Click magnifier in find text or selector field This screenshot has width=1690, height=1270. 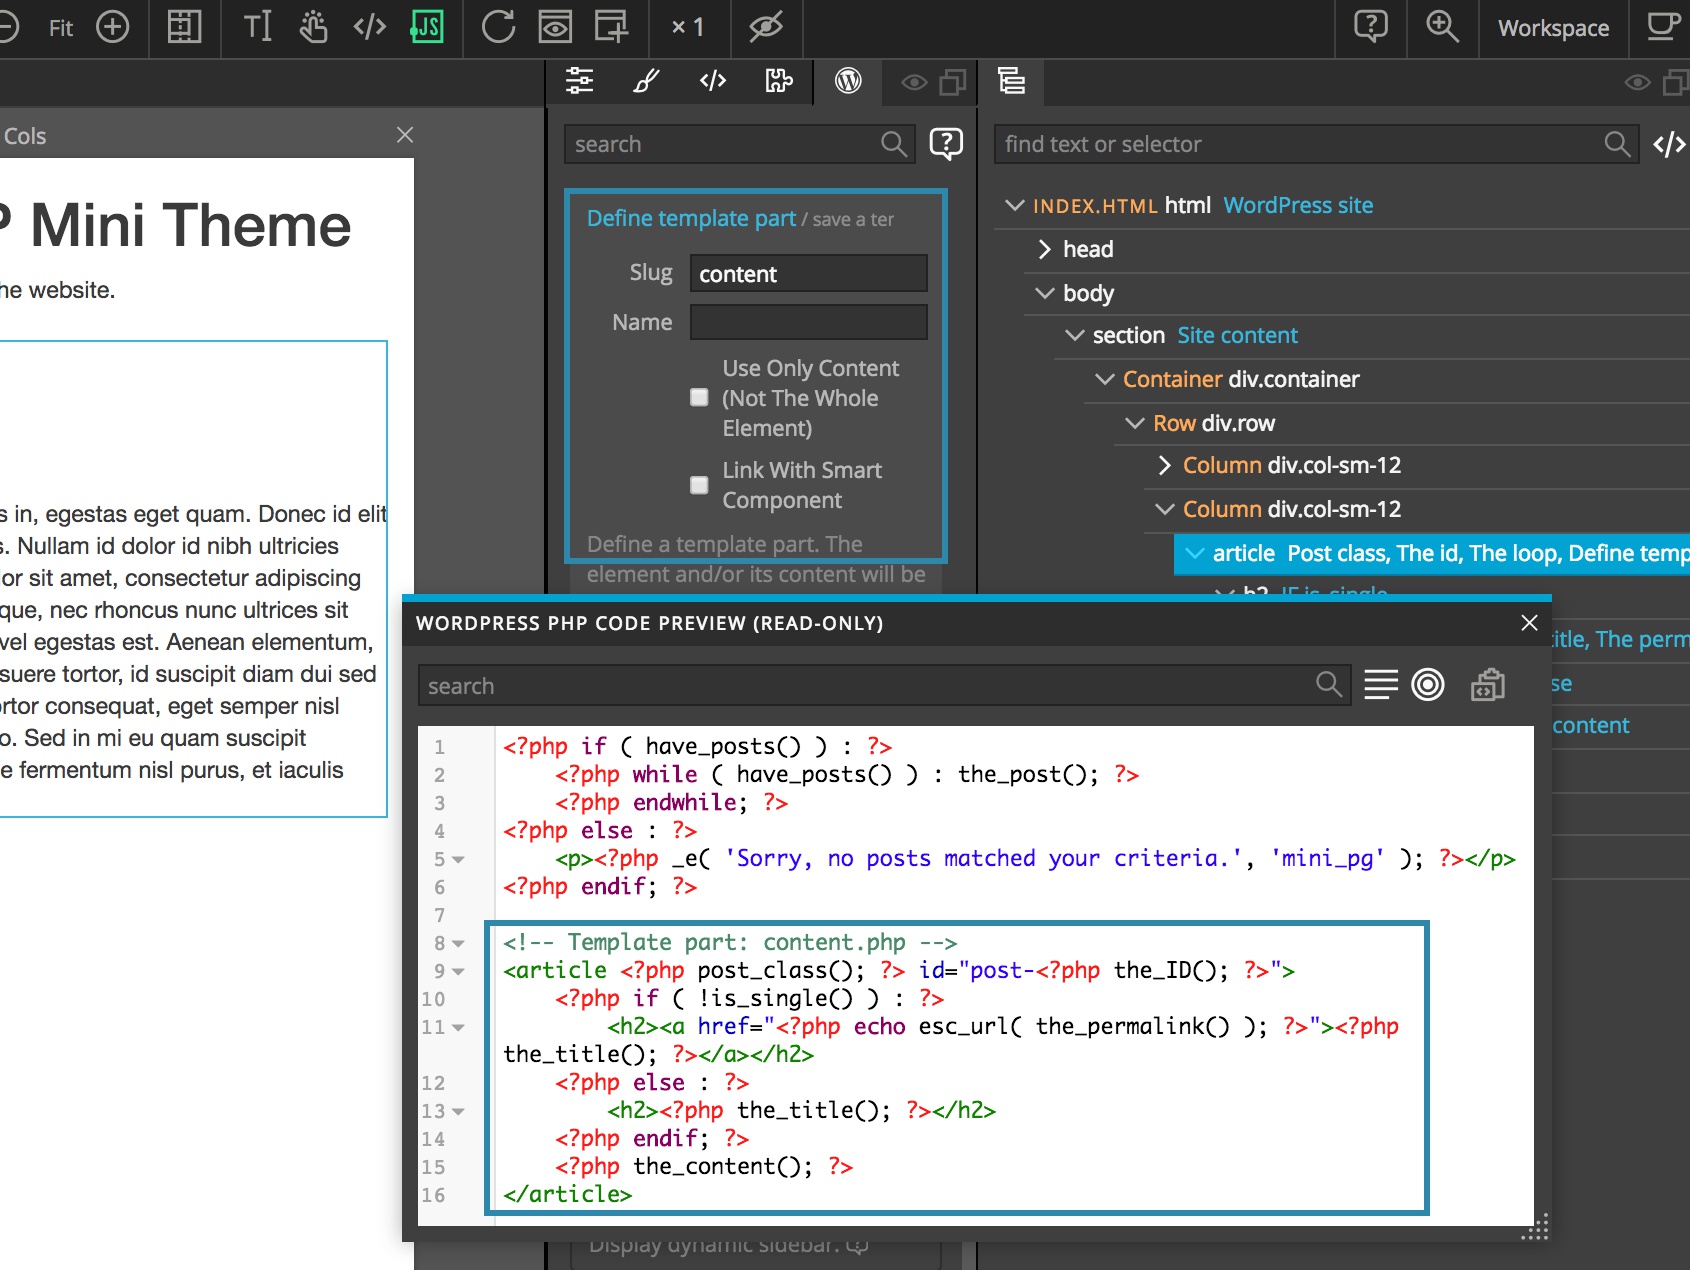tap(1617, 144)
